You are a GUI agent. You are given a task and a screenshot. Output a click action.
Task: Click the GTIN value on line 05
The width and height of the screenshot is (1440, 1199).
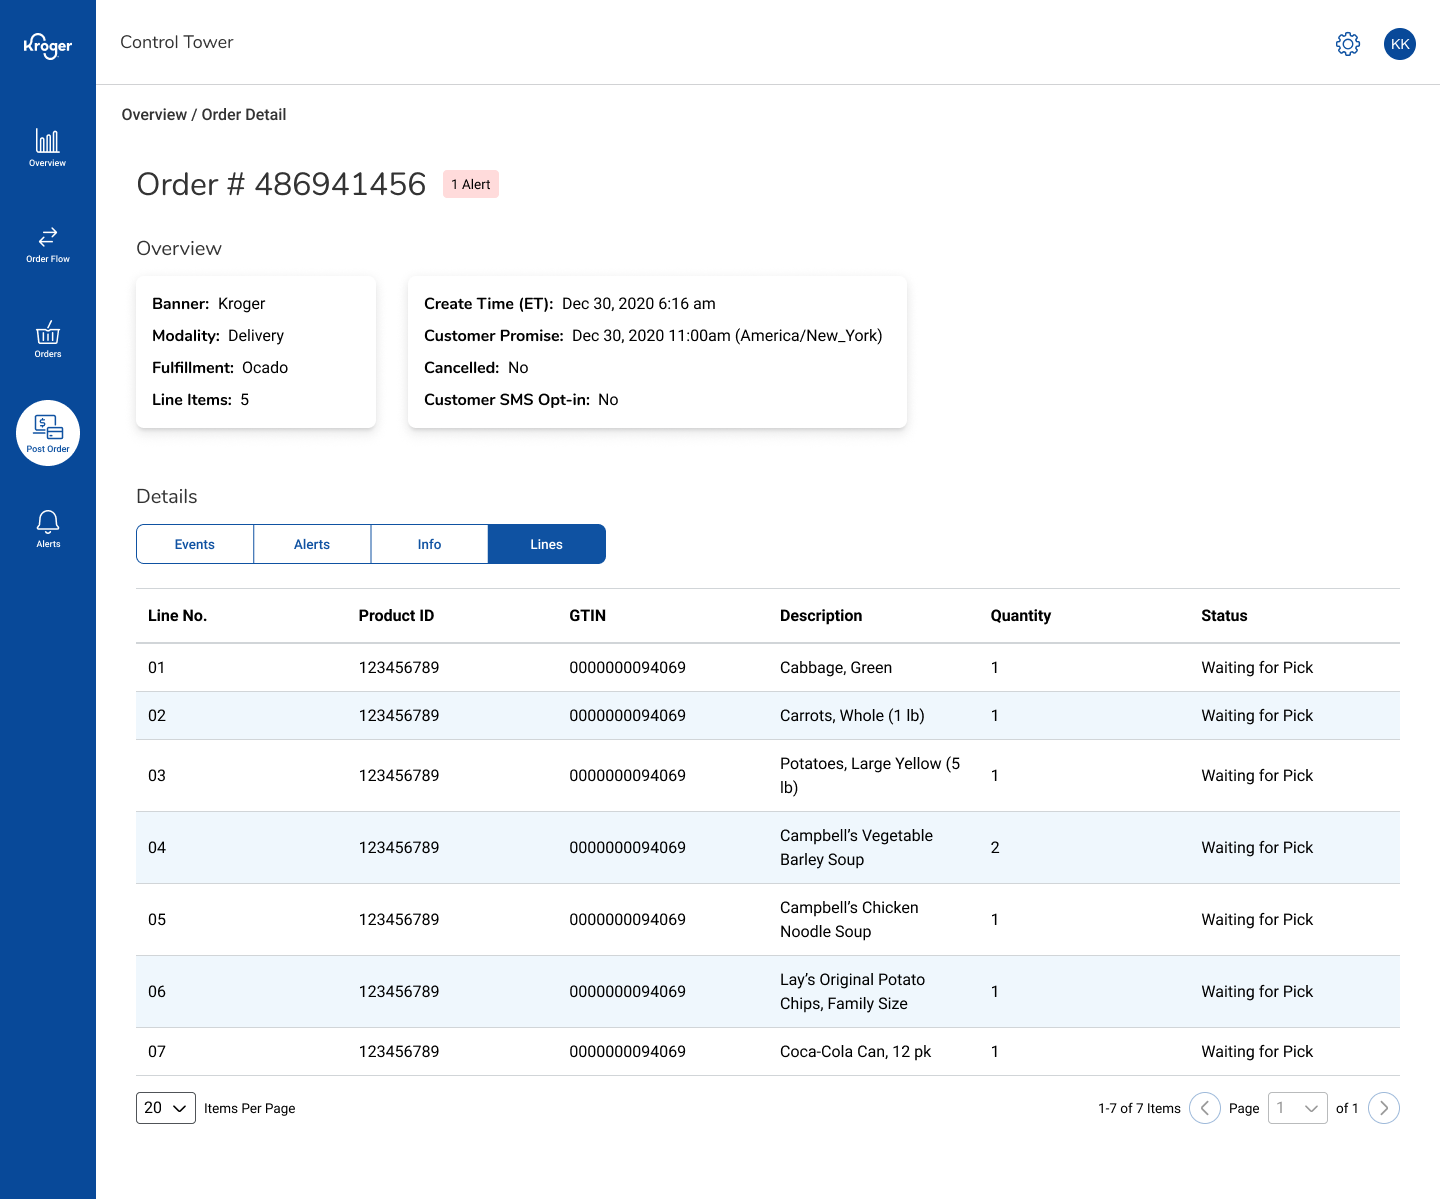627,920
